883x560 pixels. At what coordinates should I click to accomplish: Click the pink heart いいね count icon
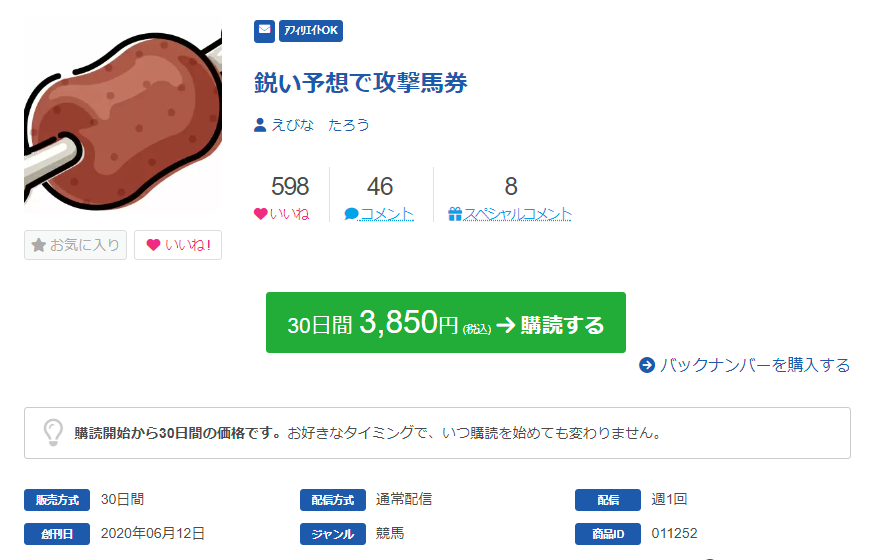tap(260, 214)
